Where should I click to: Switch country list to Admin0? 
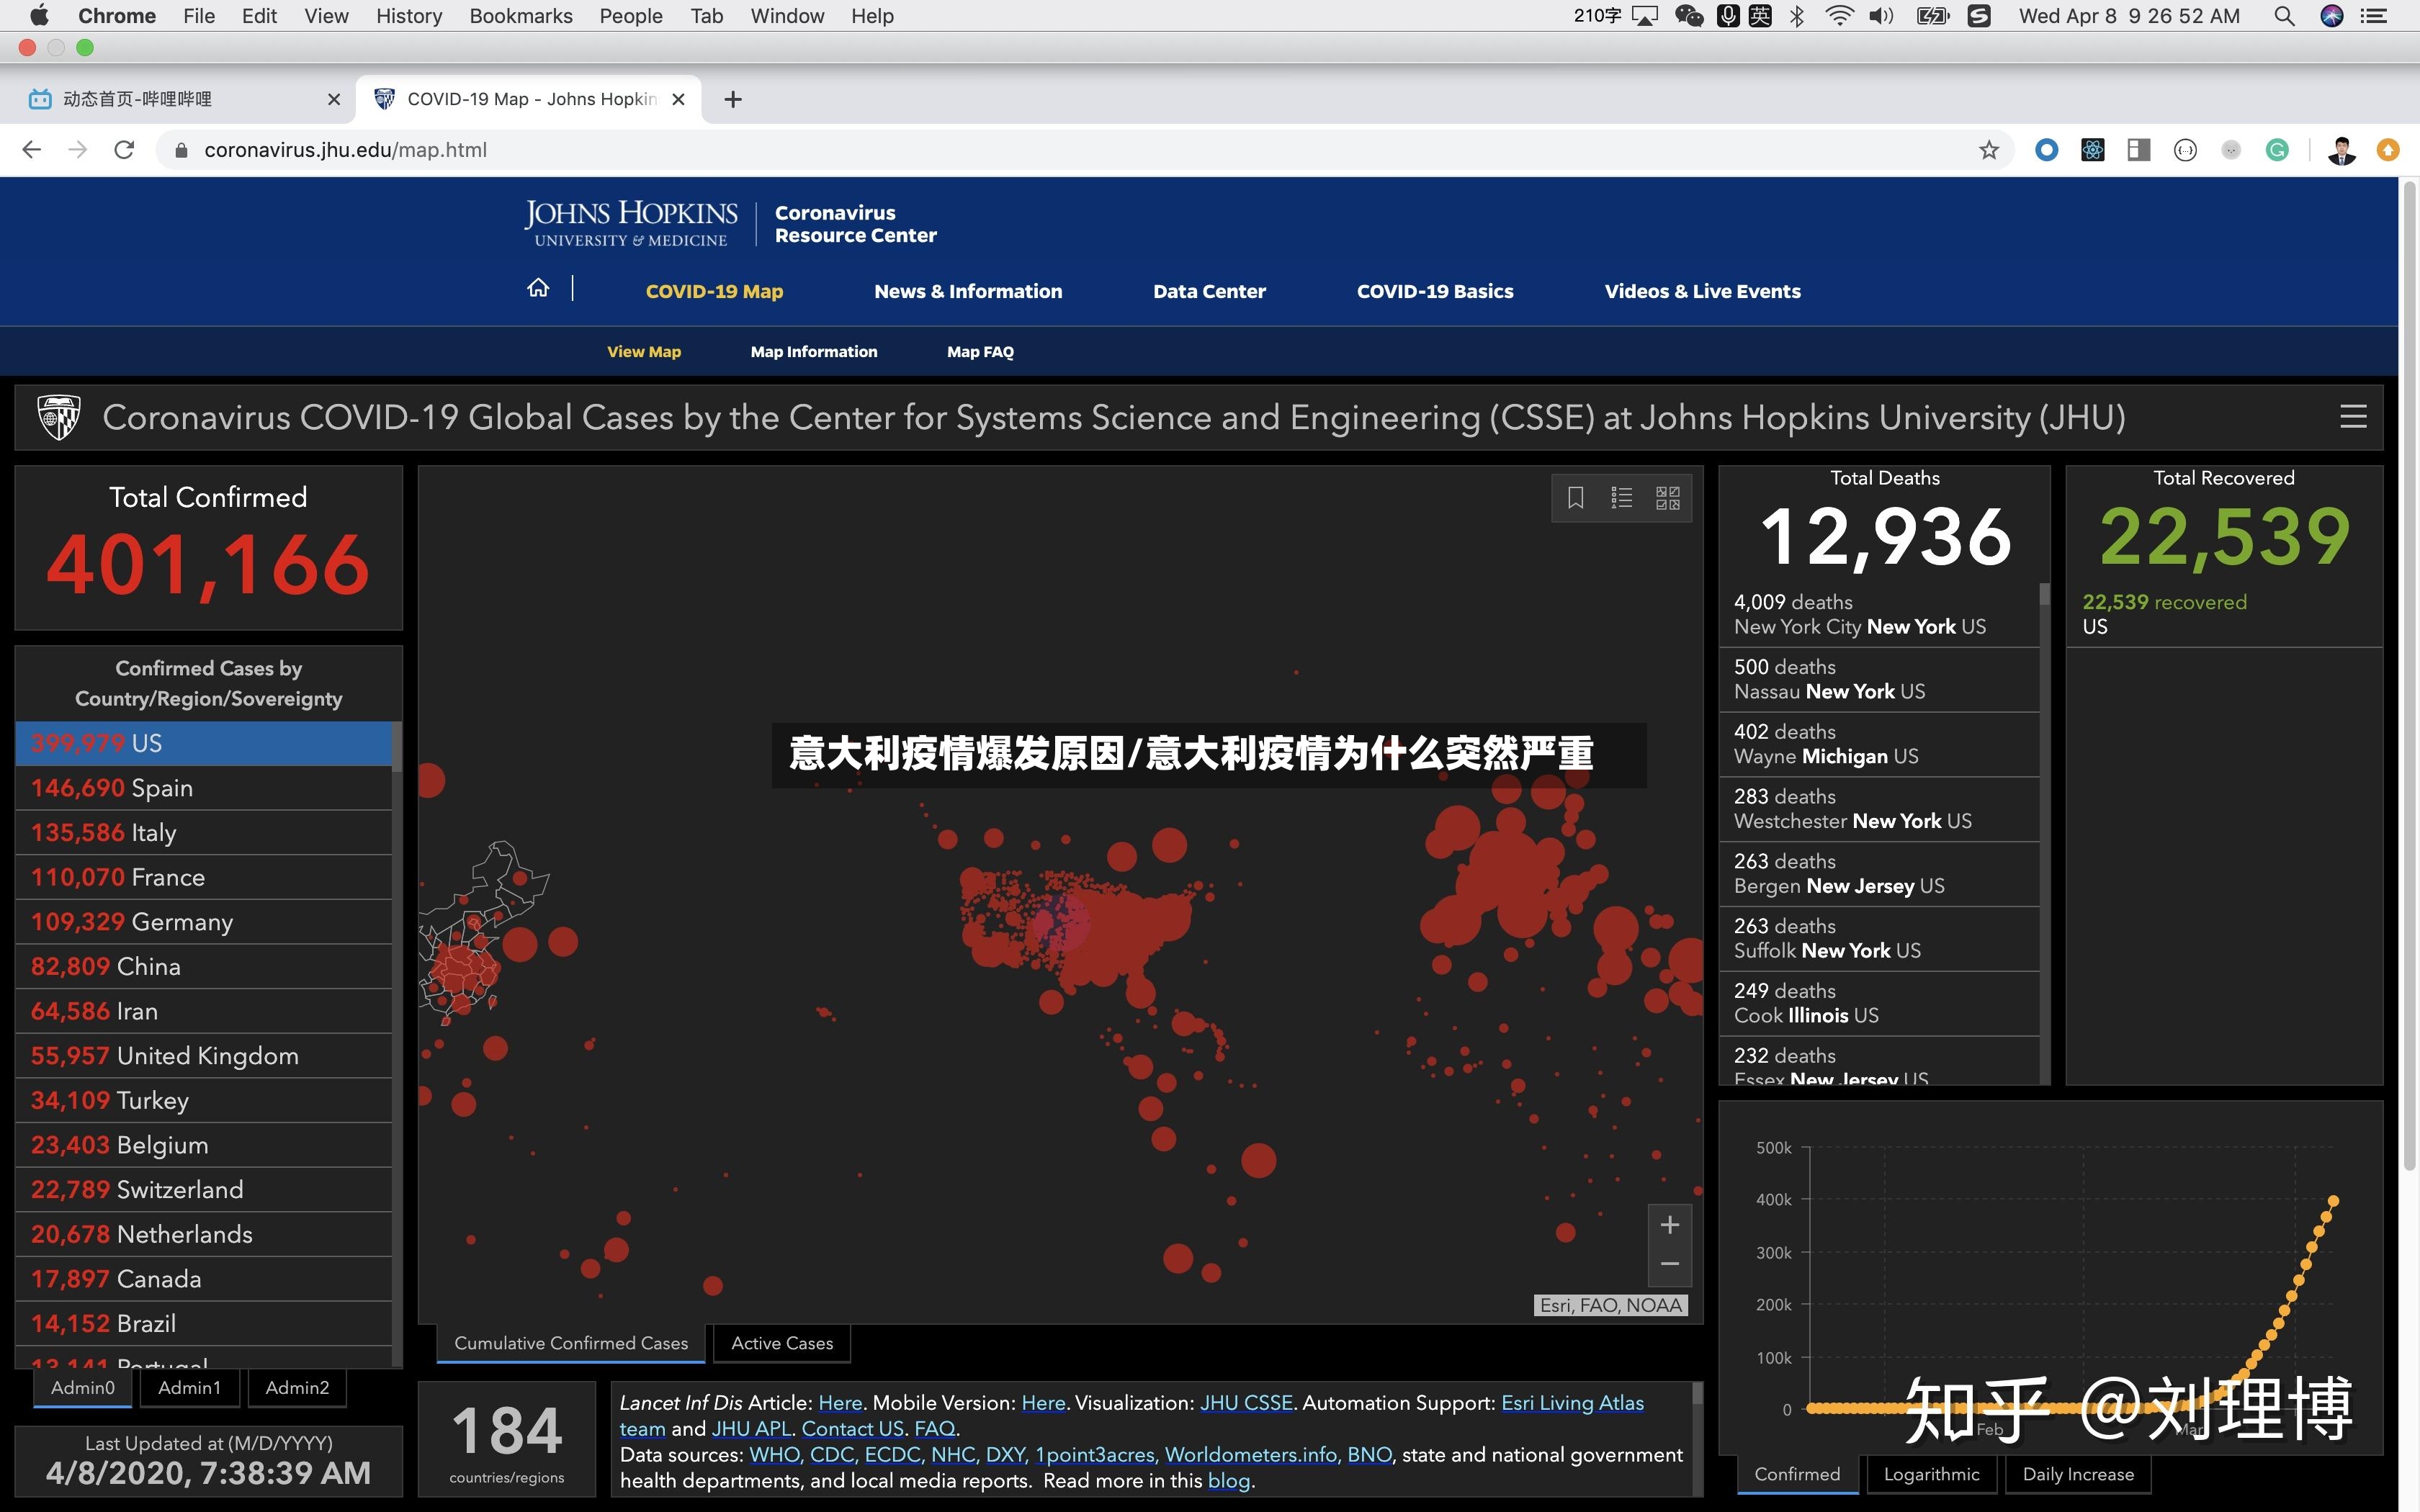point(83,1388)
